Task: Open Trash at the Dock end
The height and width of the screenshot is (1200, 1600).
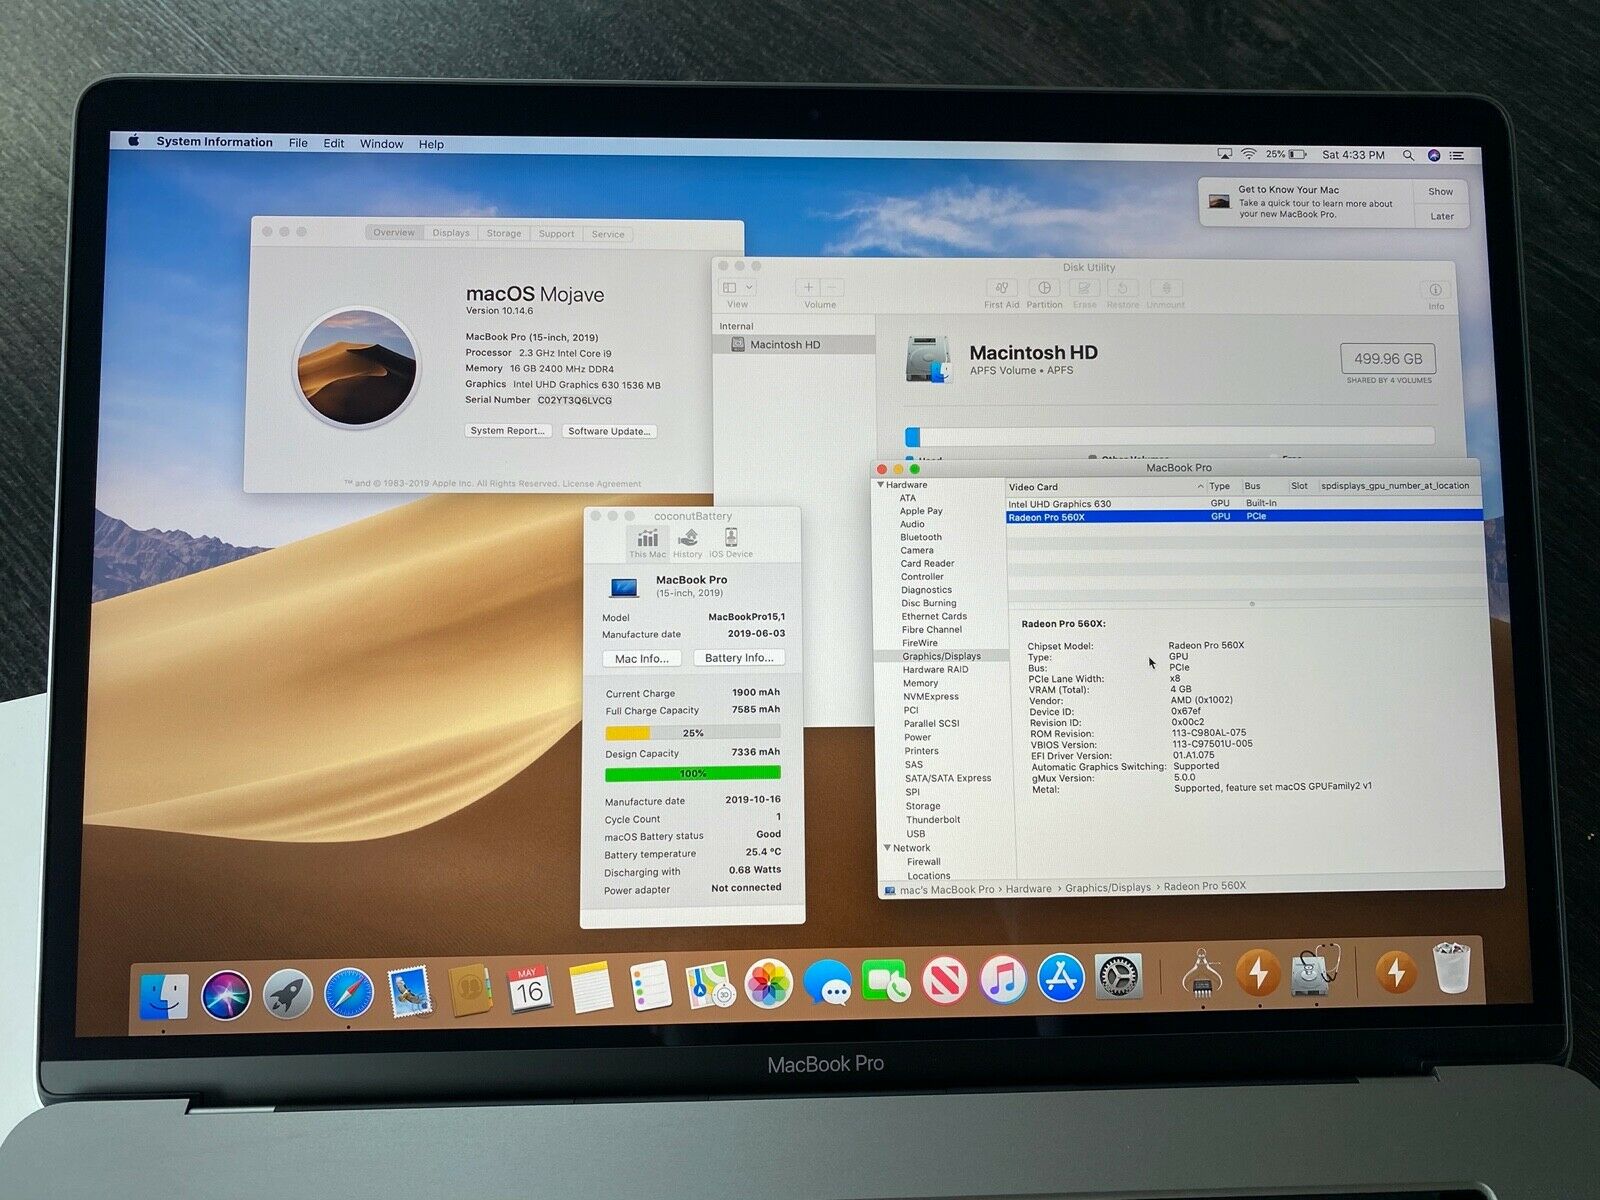Action: coord(1451,966)
